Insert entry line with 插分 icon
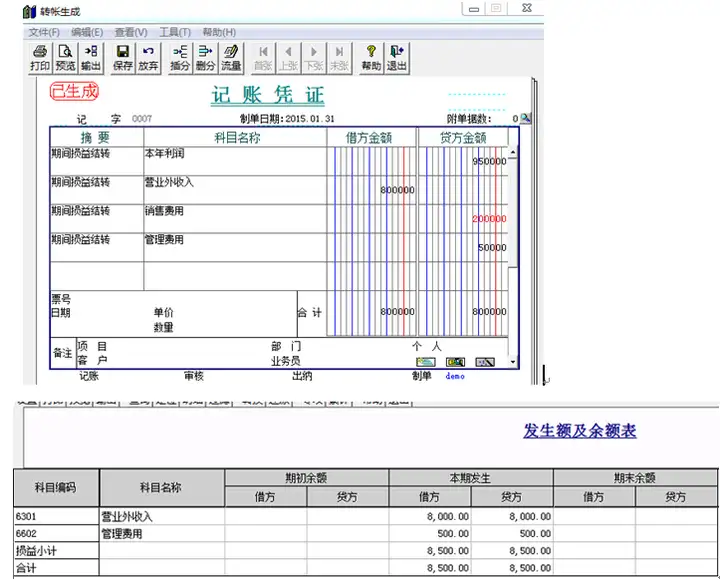The width and height of the screenshot is (720, 580). pos(180,58)
